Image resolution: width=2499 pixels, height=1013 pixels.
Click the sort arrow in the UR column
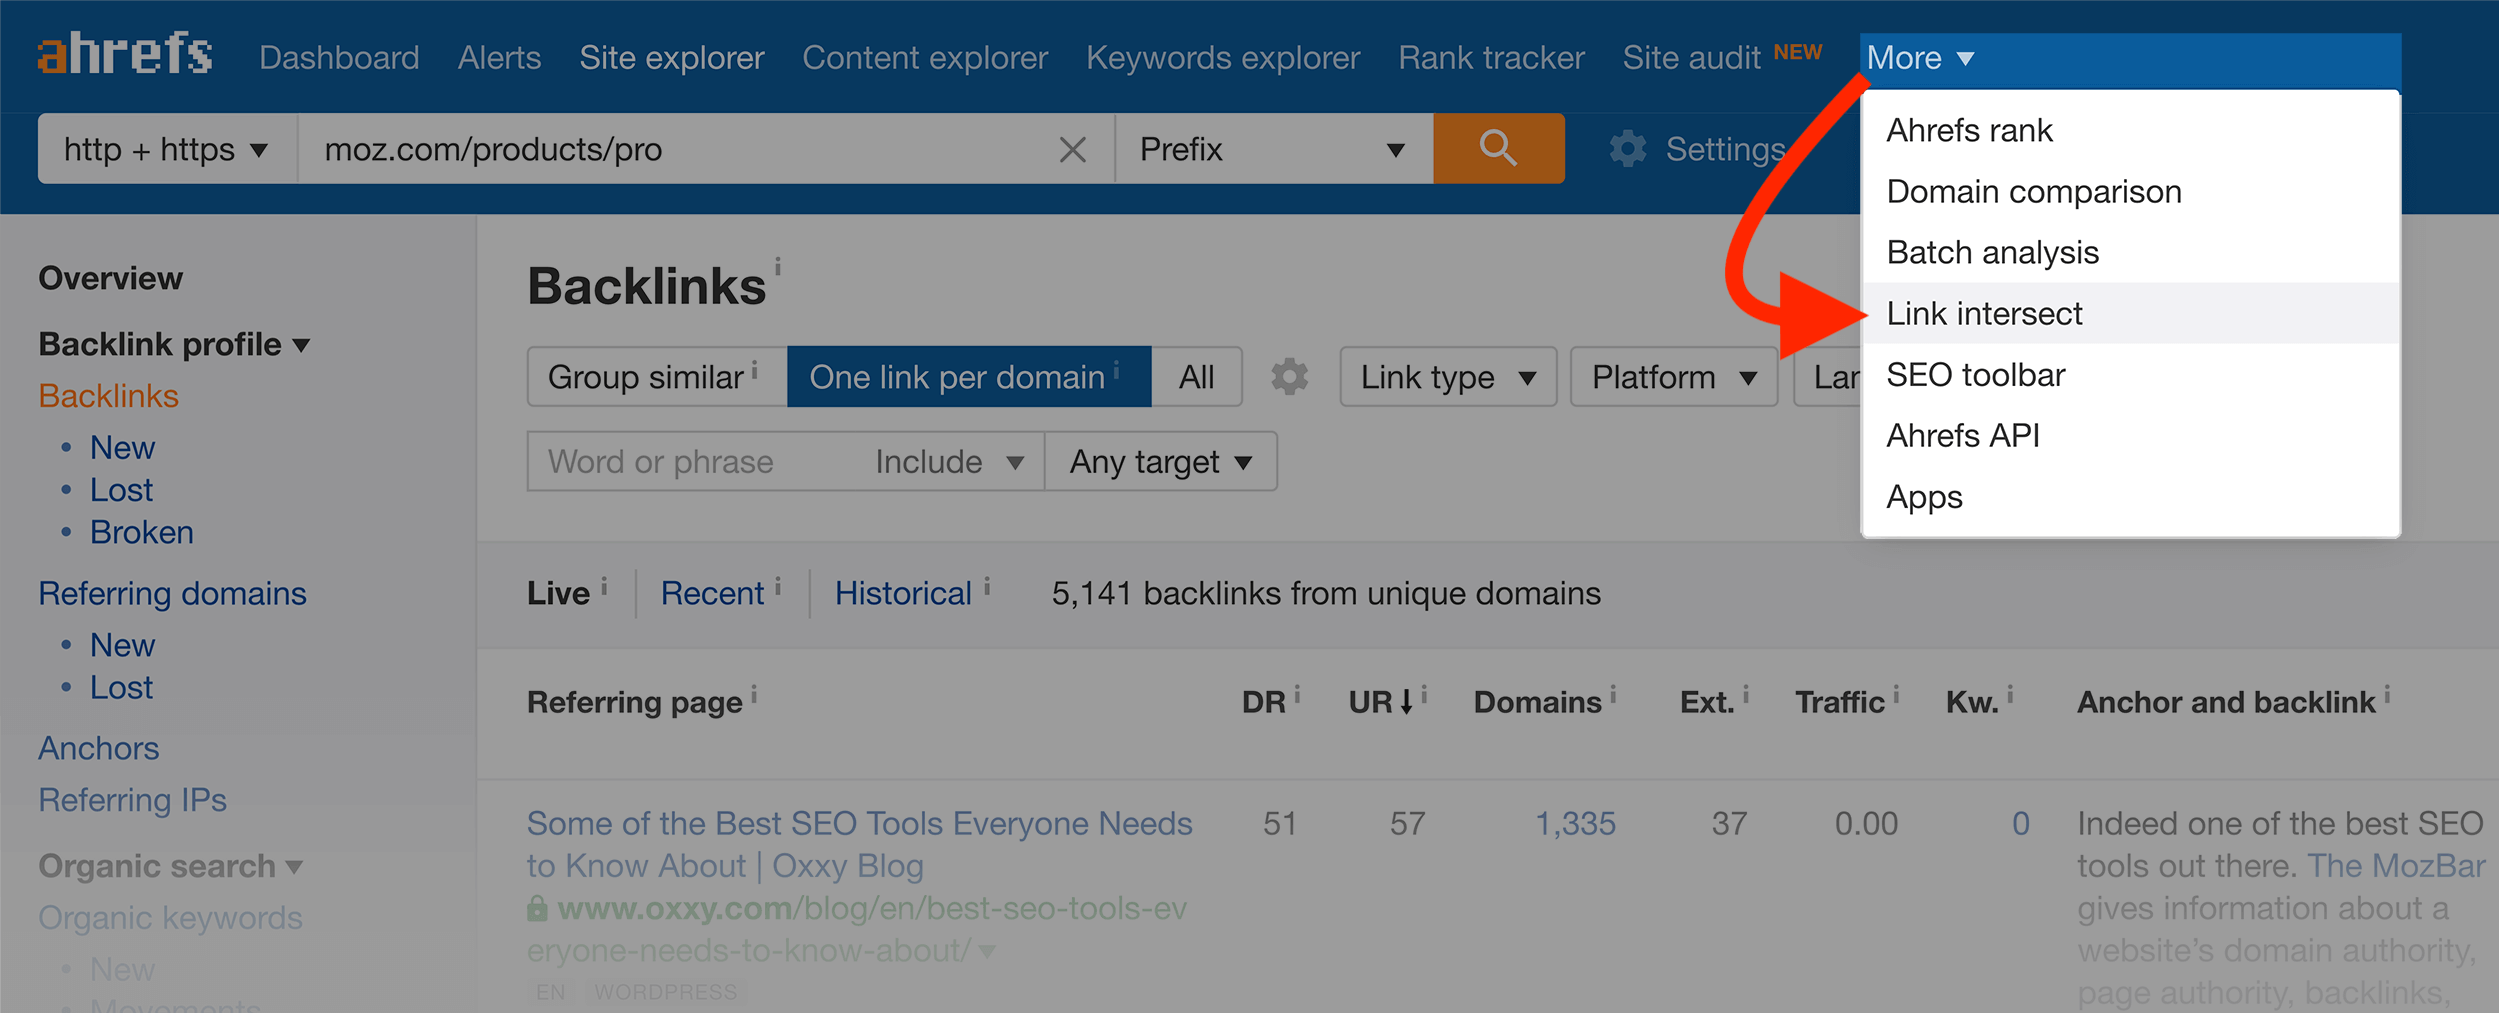1406,702
